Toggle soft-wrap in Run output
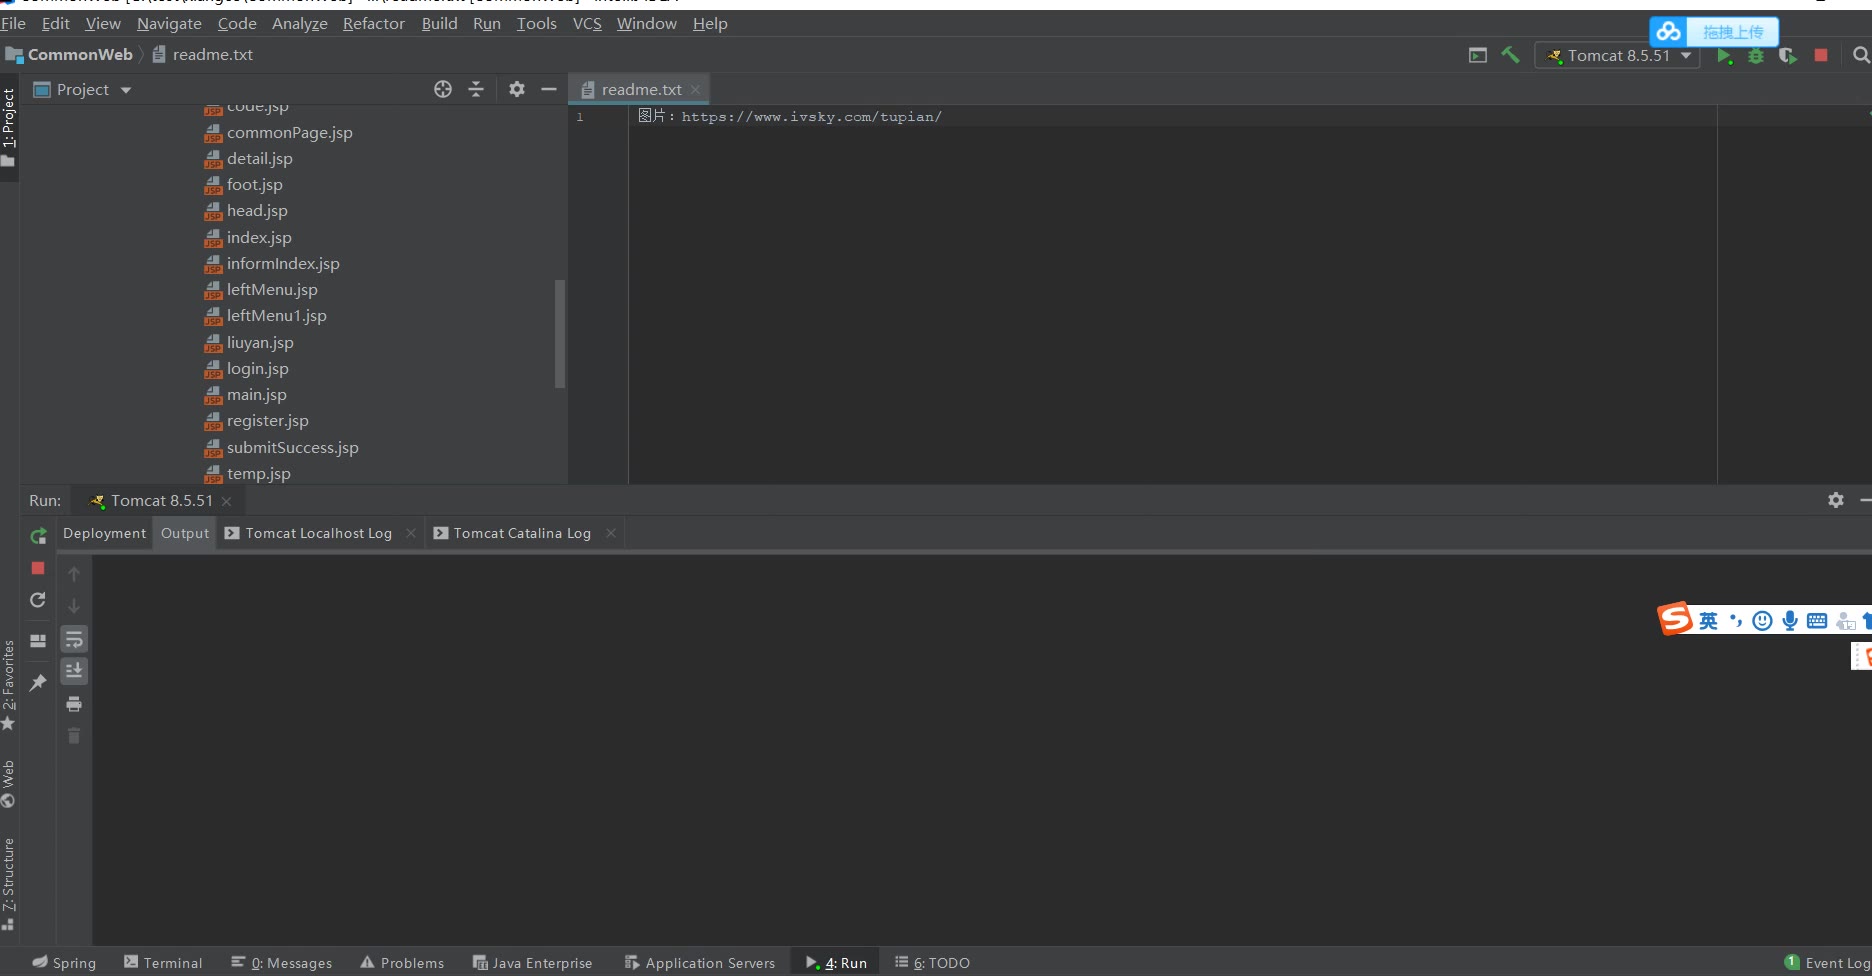The width and height of the screenshot is (1872, 976). point(74,639)
